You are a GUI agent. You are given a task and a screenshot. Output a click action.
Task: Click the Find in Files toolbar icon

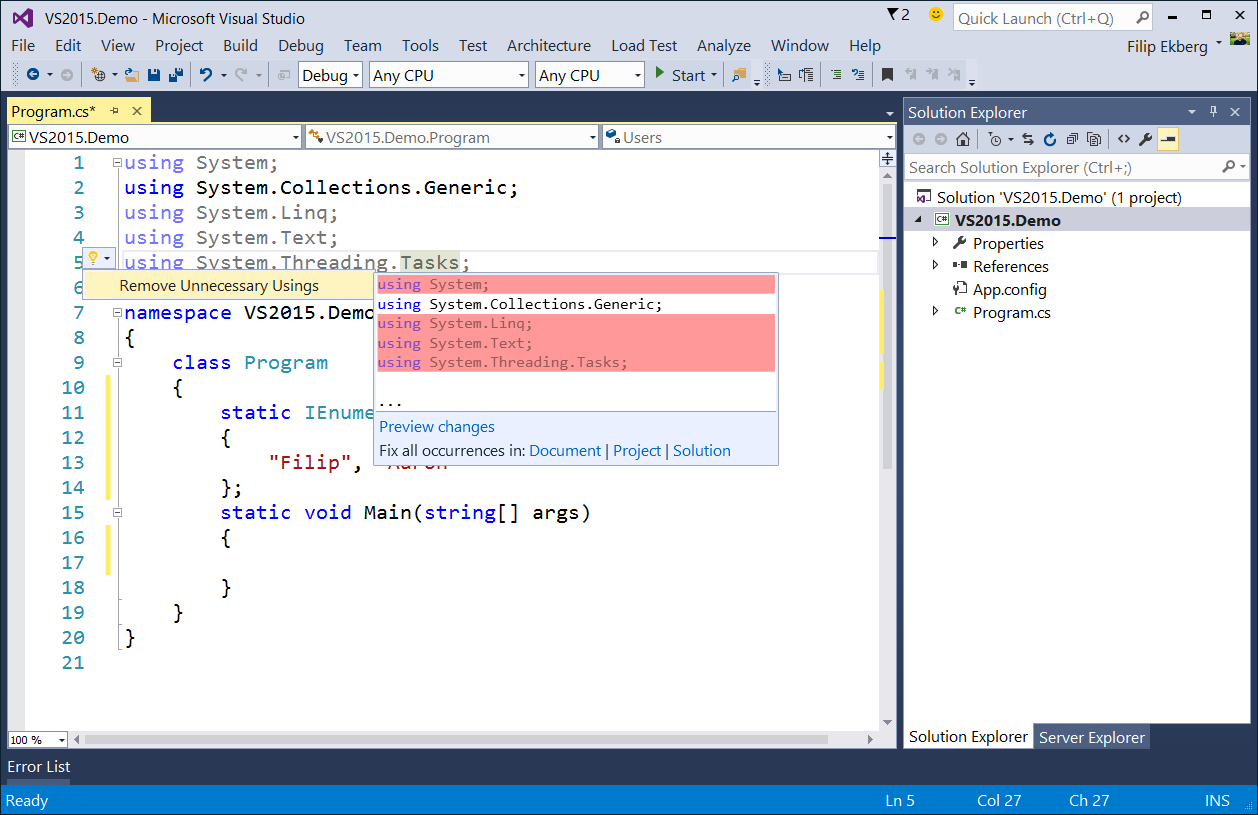(x=739, y=75)
